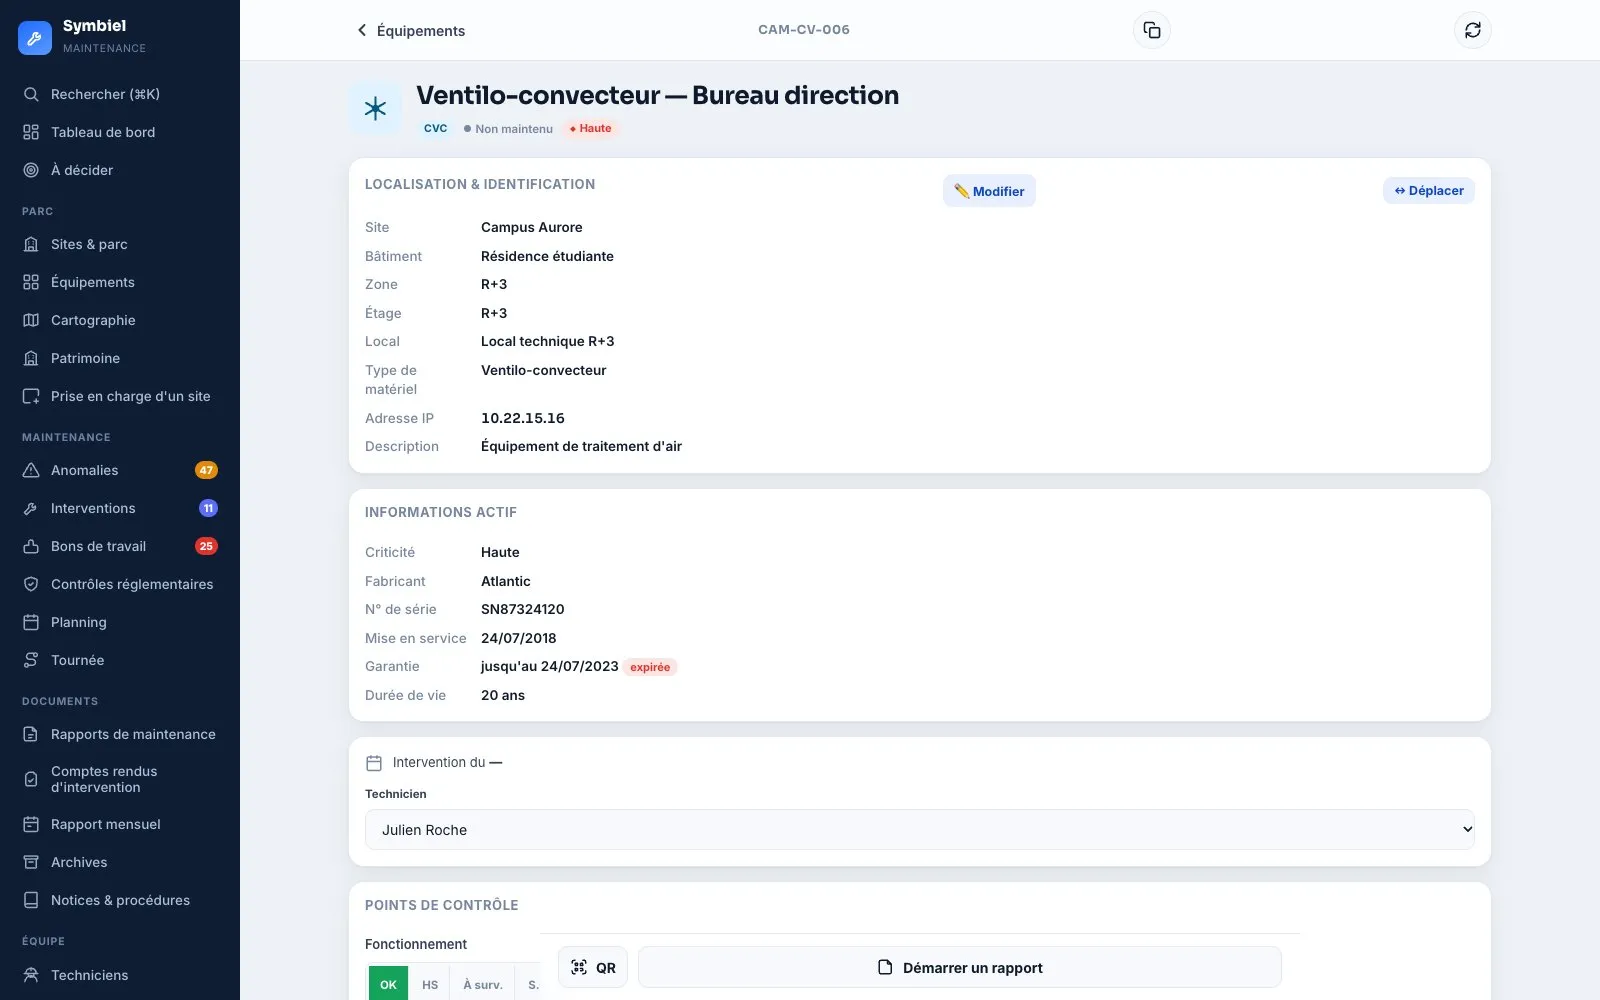1600x1000 pixels.
Task: Mark Fonctionnement as OK
Action: click(388, 984)
